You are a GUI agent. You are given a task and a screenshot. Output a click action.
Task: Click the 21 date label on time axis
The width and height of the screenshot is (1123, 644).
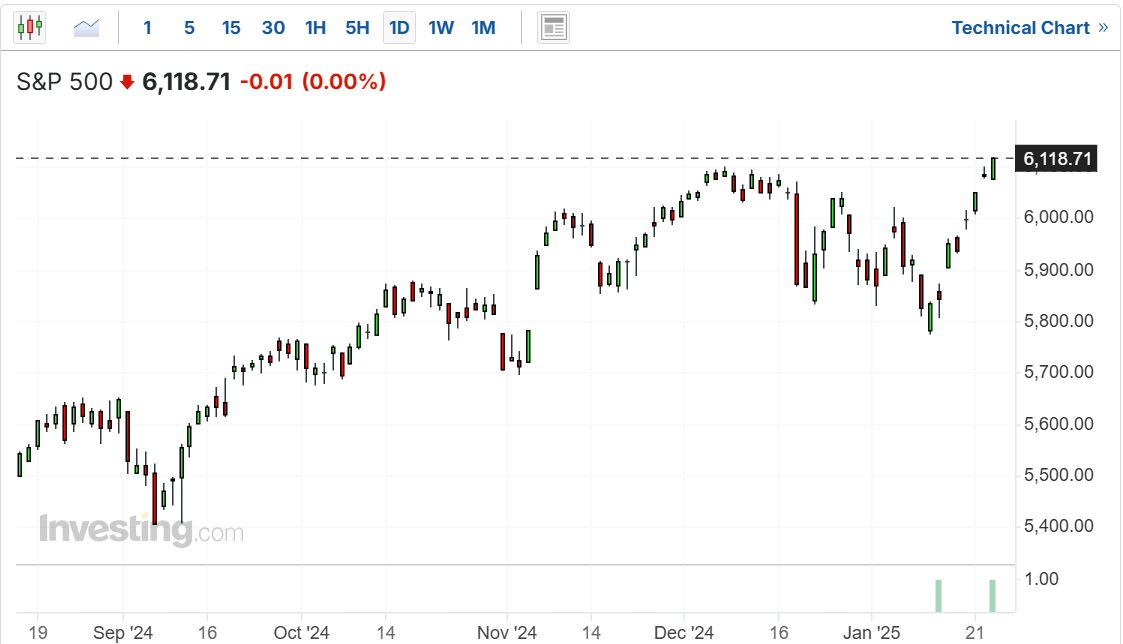click(x=974, y=633)
